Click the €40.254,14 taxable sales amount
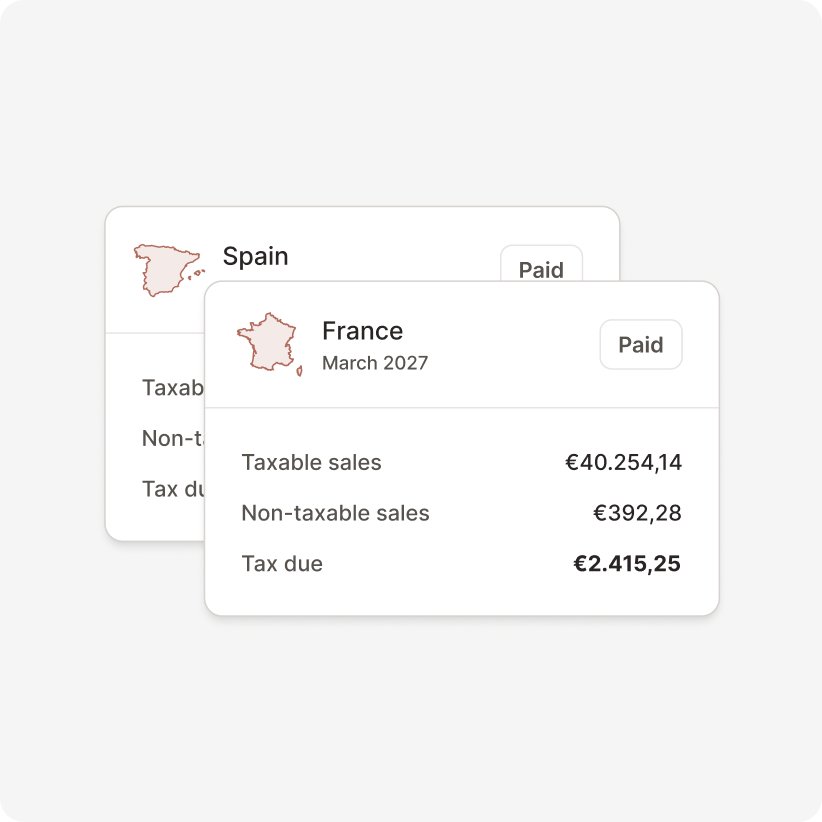Viewport: 822px width, 822px height. pos(623,463)
